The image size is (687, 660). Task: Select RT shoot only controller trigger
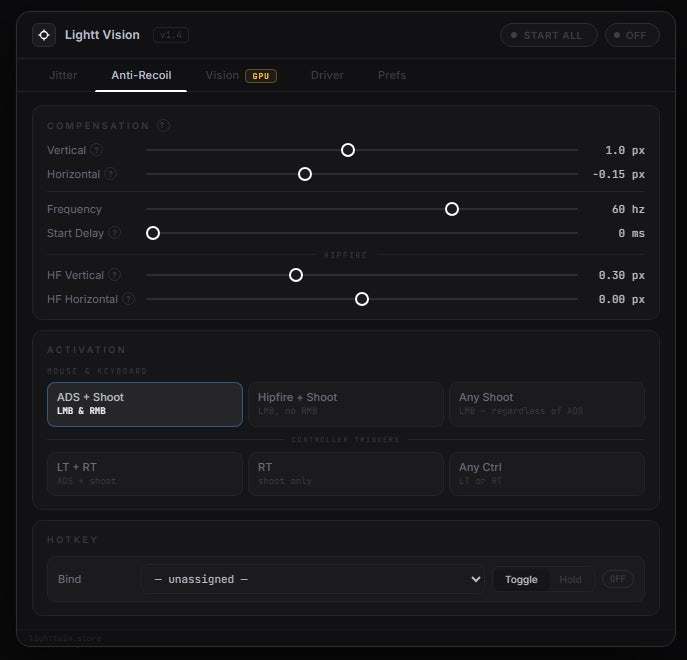(x=346, y=474)
